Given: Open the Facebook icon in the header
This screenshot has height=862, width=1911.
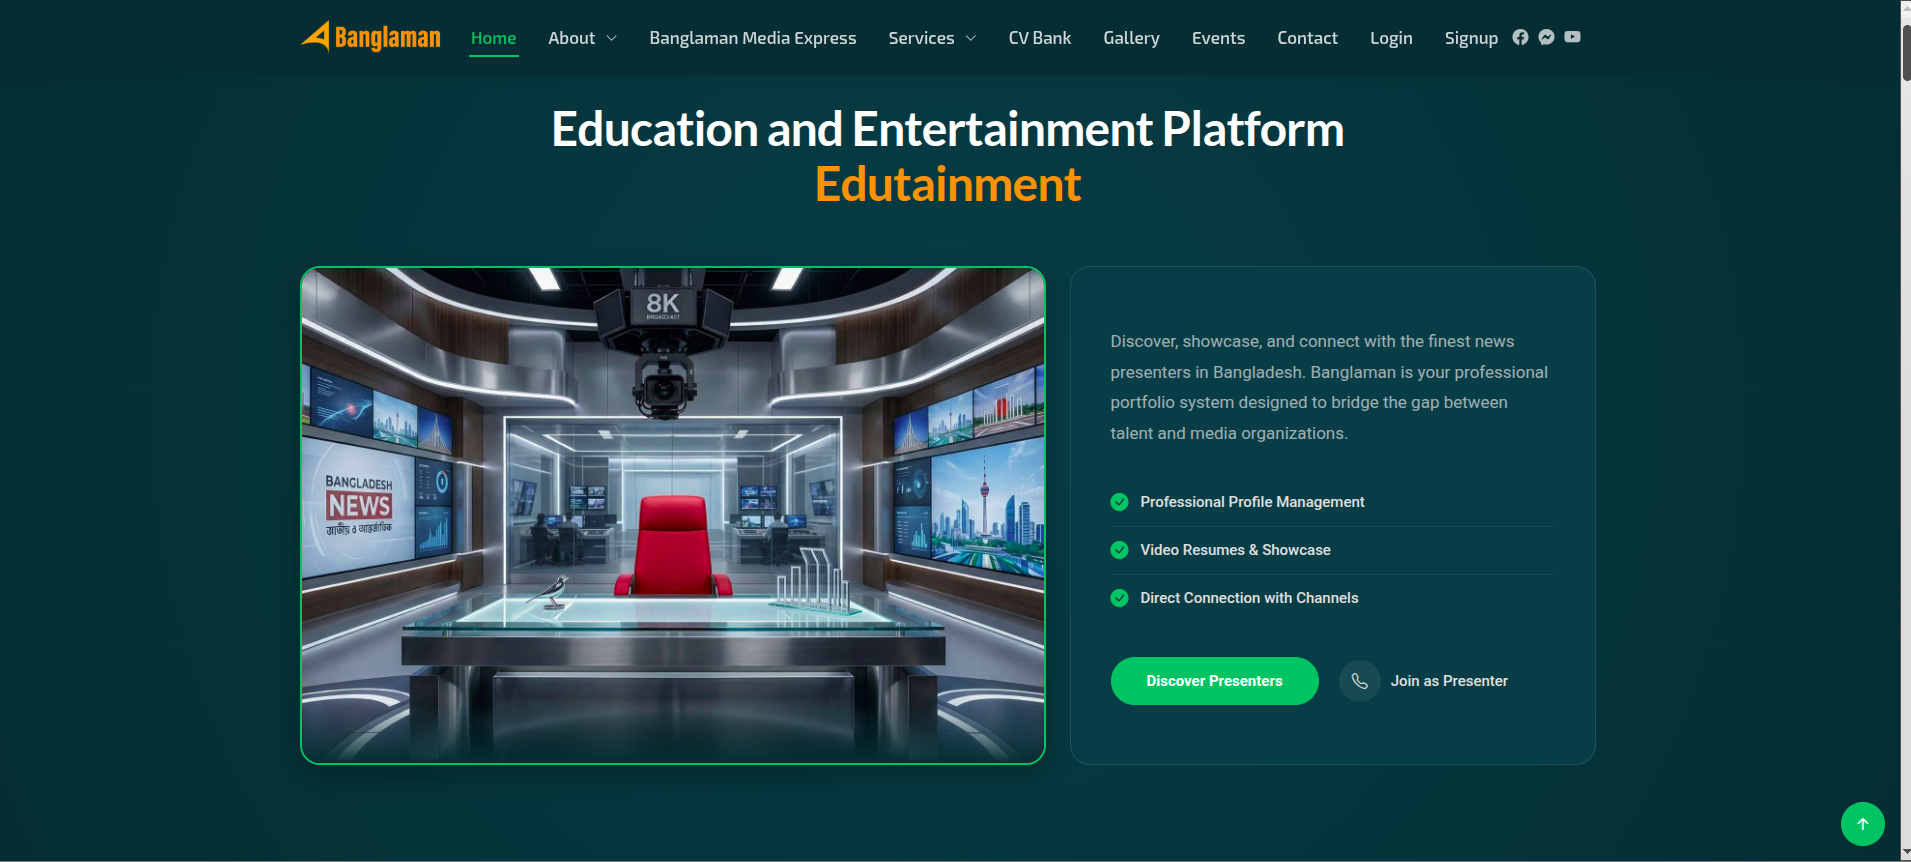Looking at the screenshot, I should pos(1520,37).
